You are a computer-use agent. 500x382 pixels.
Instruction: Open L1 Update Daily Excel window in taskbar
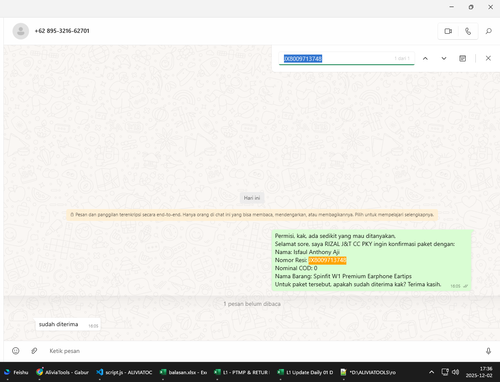pos(305,372)
